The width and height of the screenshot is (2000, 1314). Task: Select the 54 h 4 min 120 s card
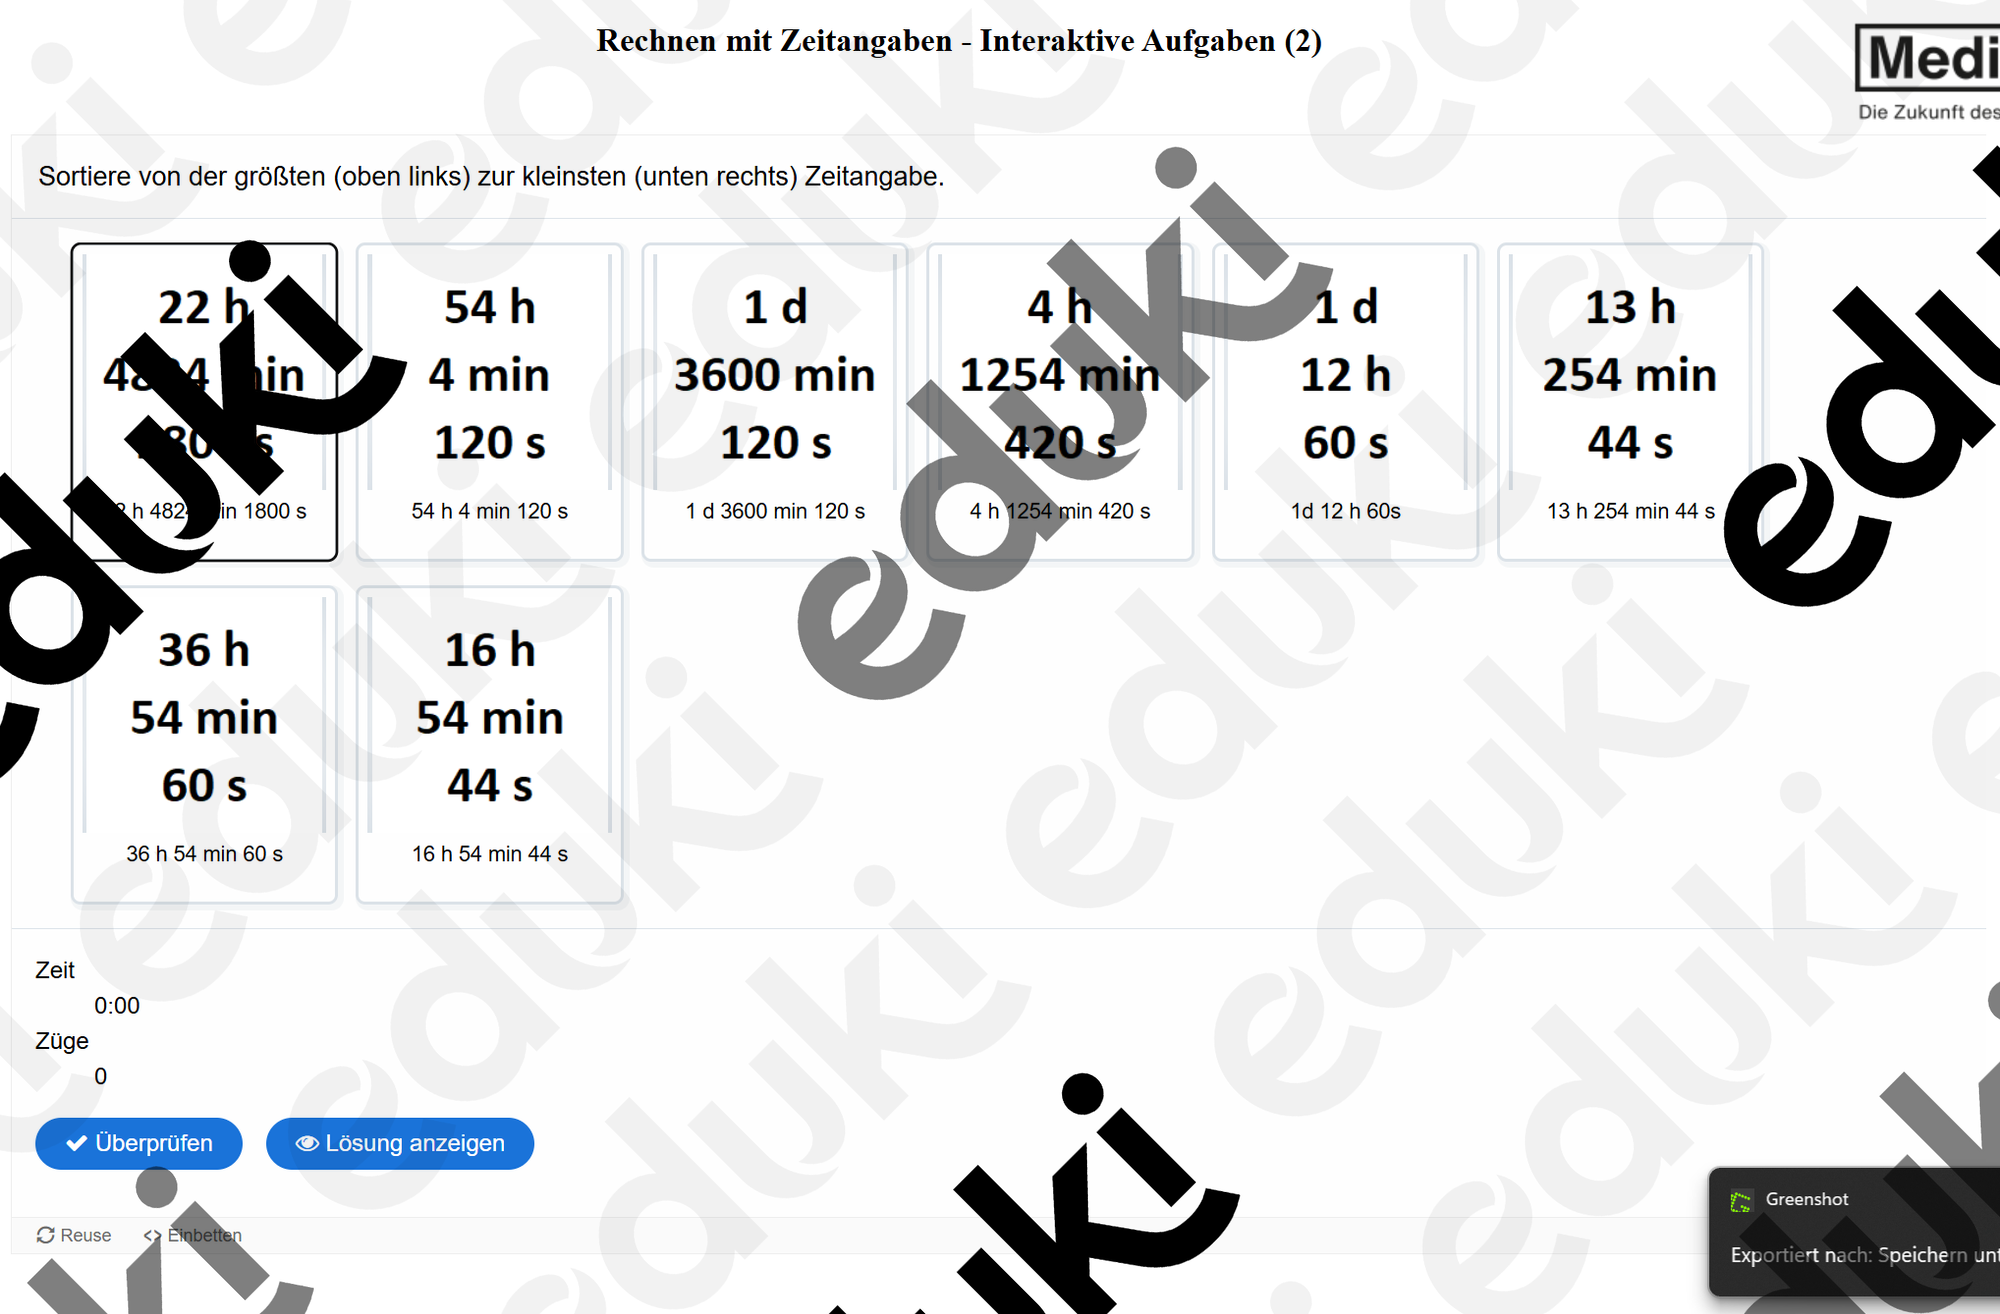coord(490,402)
